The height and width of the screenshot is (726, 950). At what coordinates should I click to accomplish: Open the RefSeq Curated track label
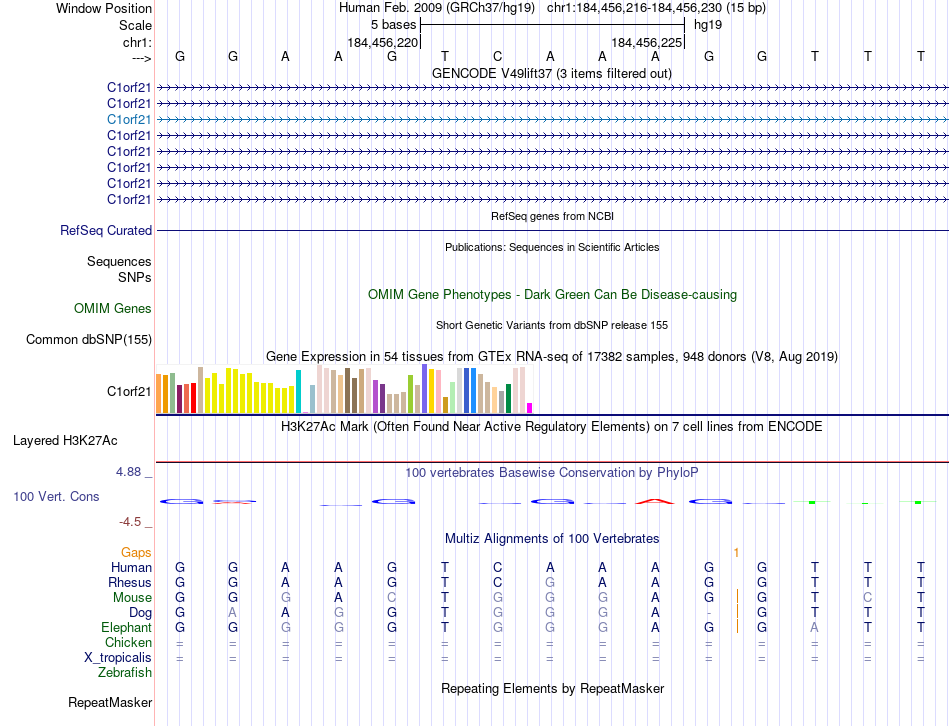[106, 230]
